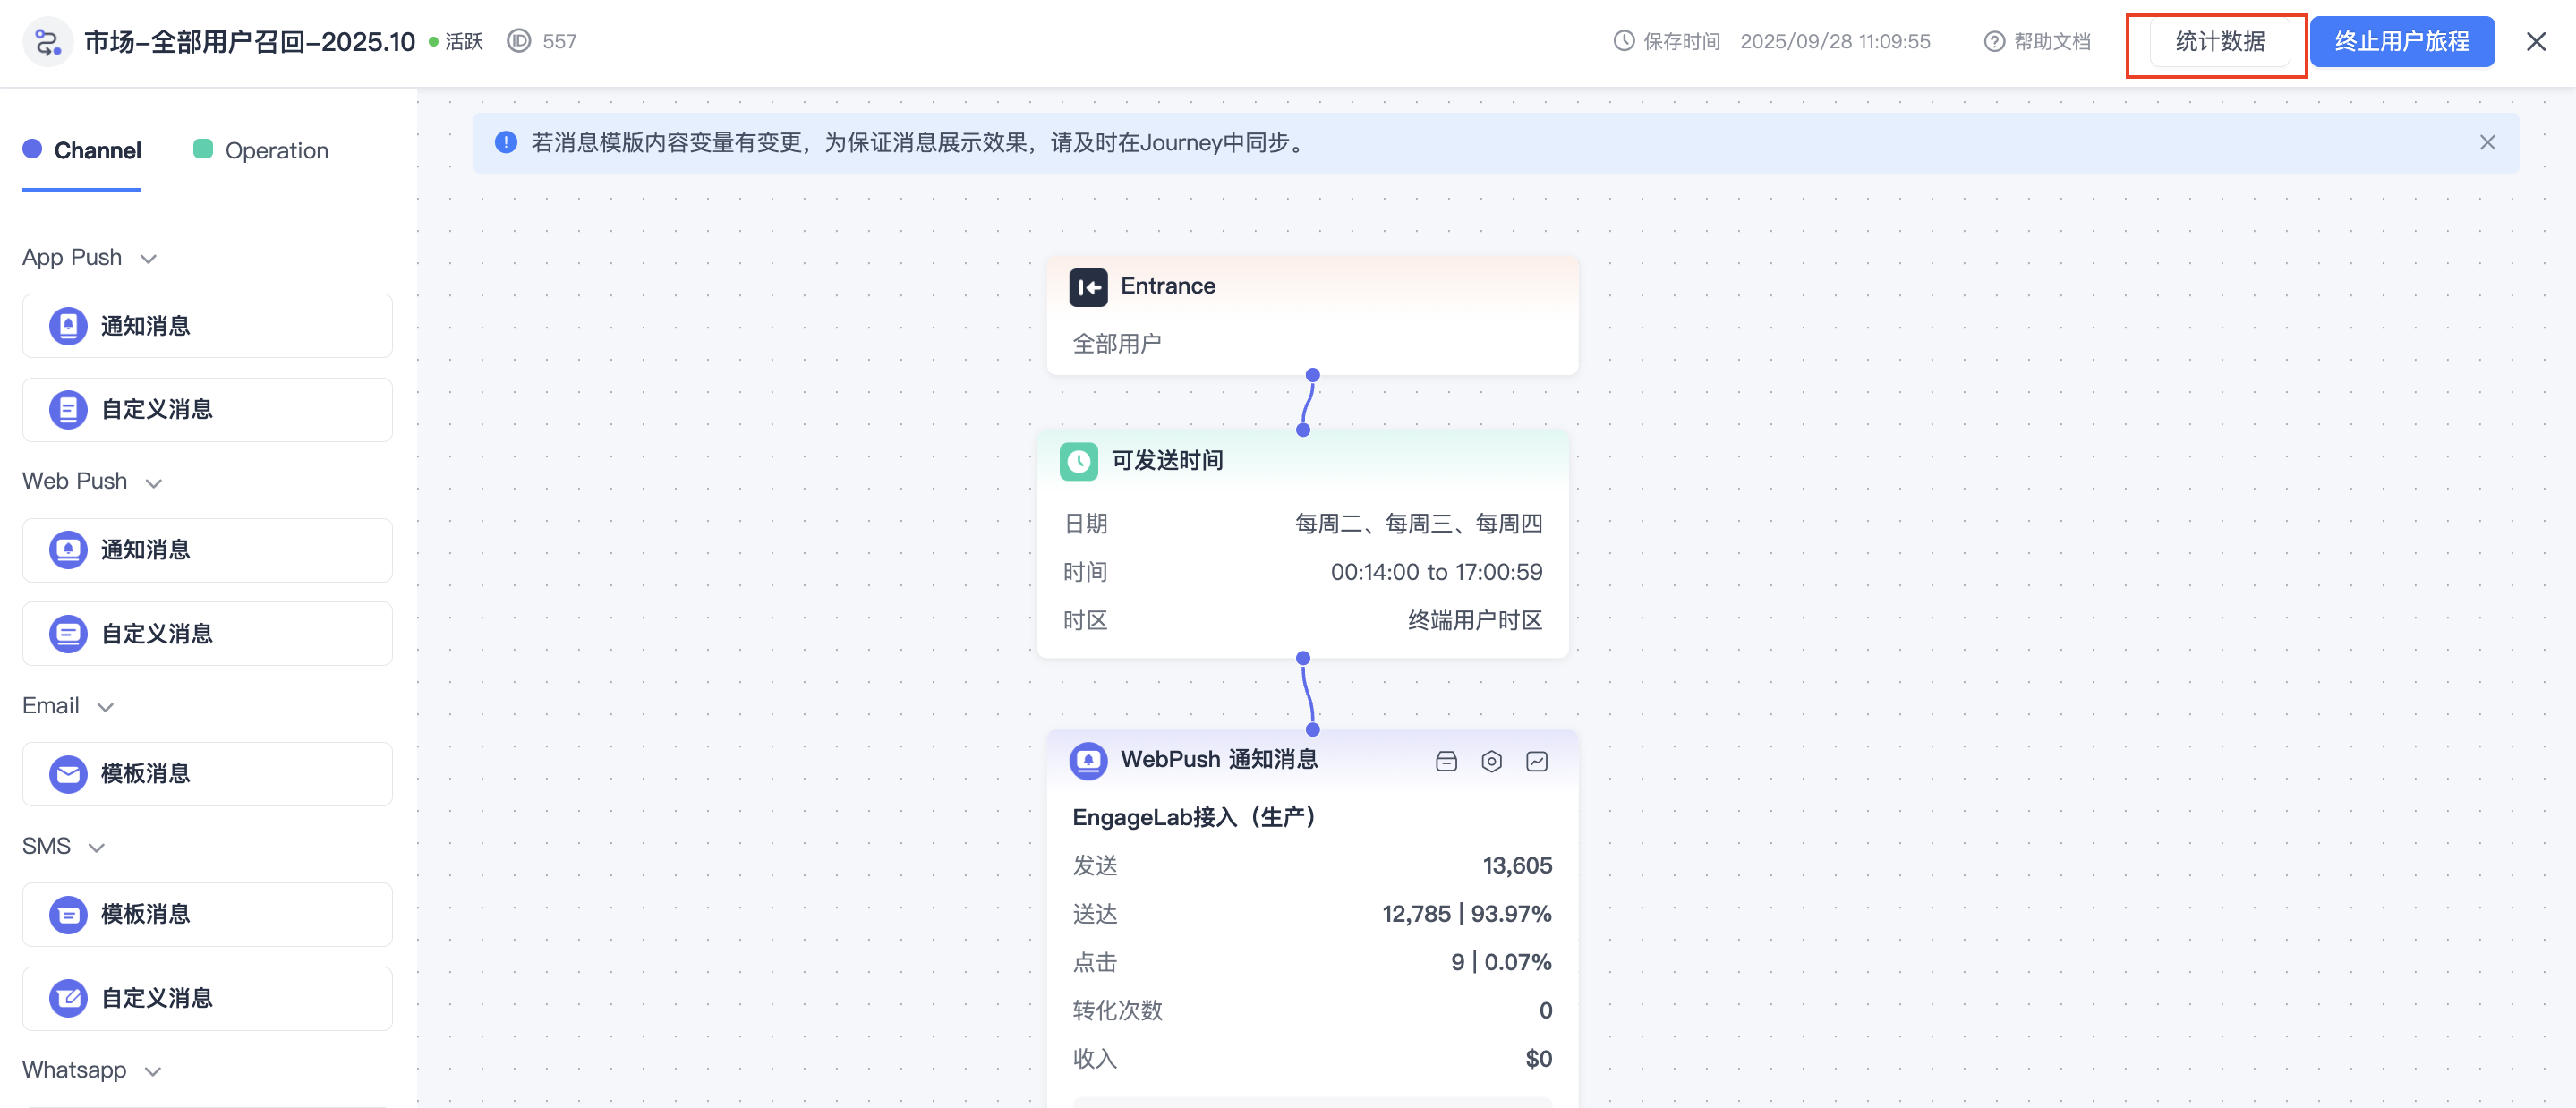Click the 00:14:00 to 17:00:59 time value

click(x=1436, y=572)
